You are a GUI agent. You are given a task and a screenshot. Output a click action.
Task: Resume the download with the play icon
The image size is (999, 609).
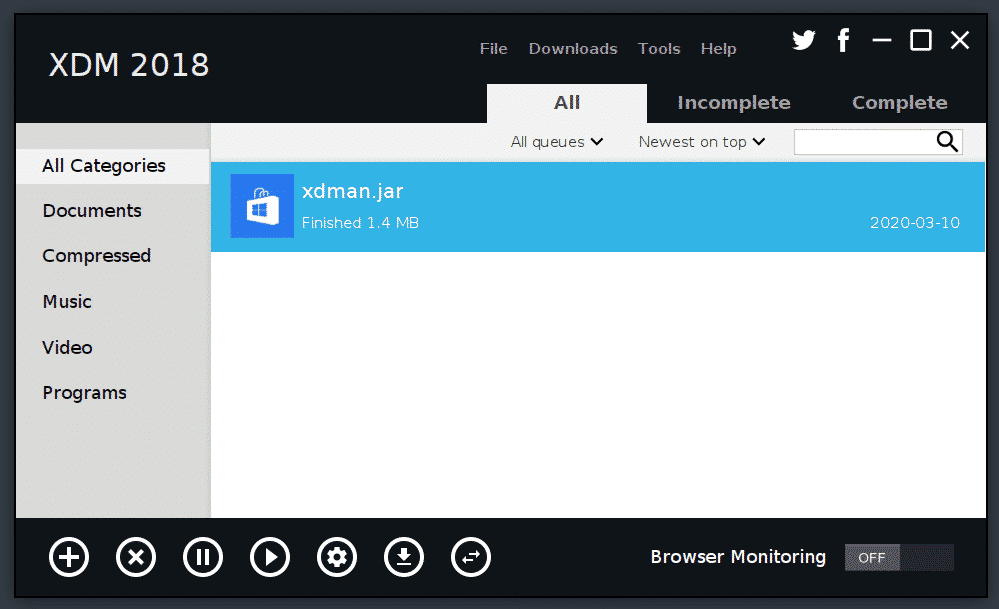coord(270,557)
